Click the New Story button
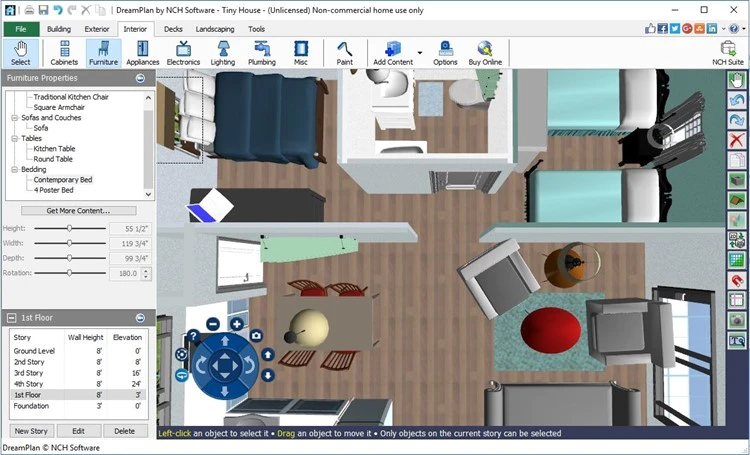 31,431
